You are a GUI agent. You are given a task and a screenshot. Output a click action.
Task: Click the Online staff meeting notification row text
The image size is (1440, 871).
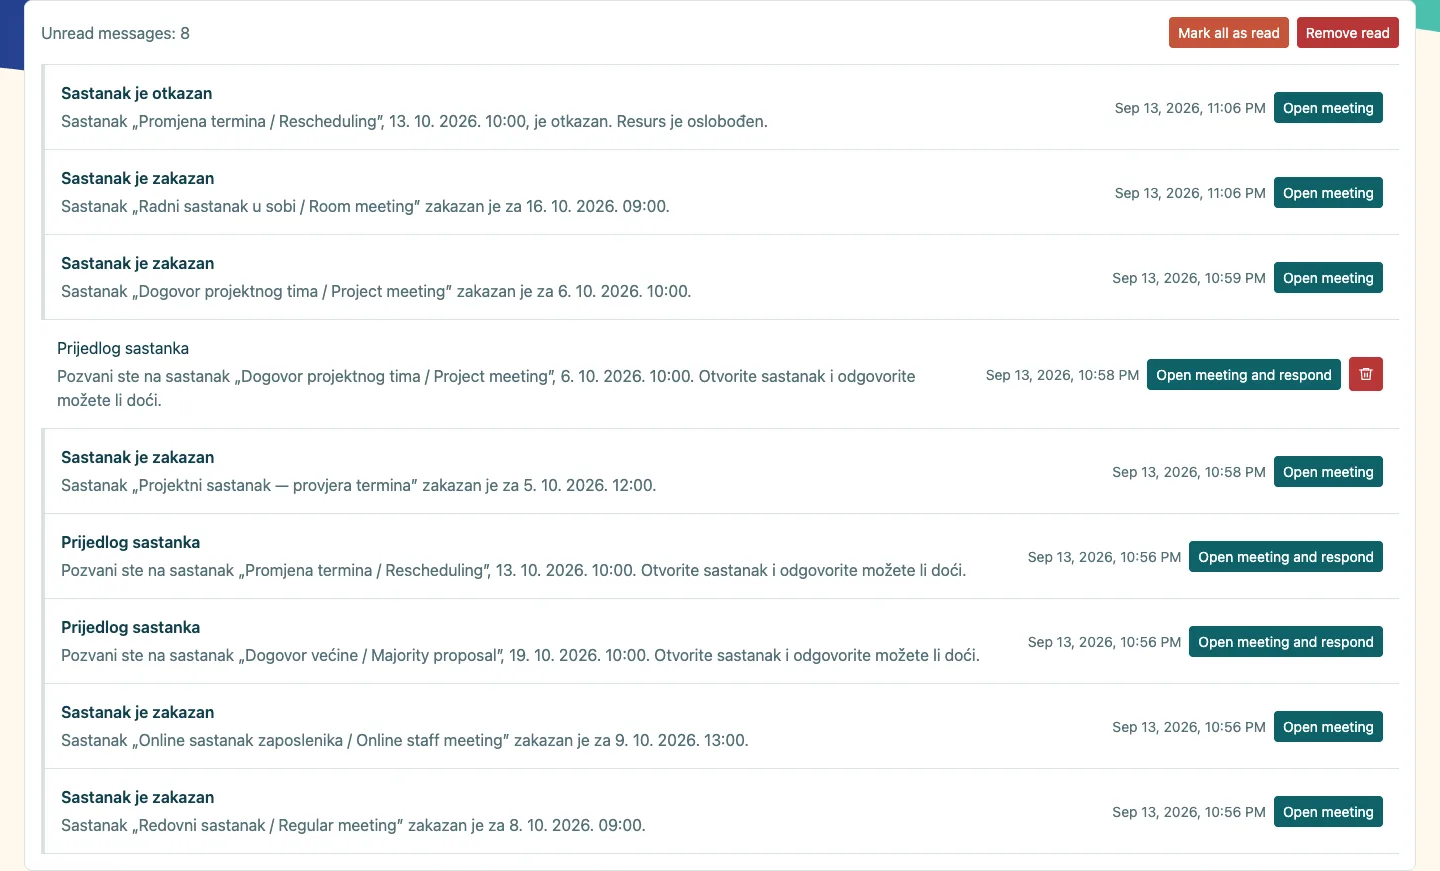(405, 740)
